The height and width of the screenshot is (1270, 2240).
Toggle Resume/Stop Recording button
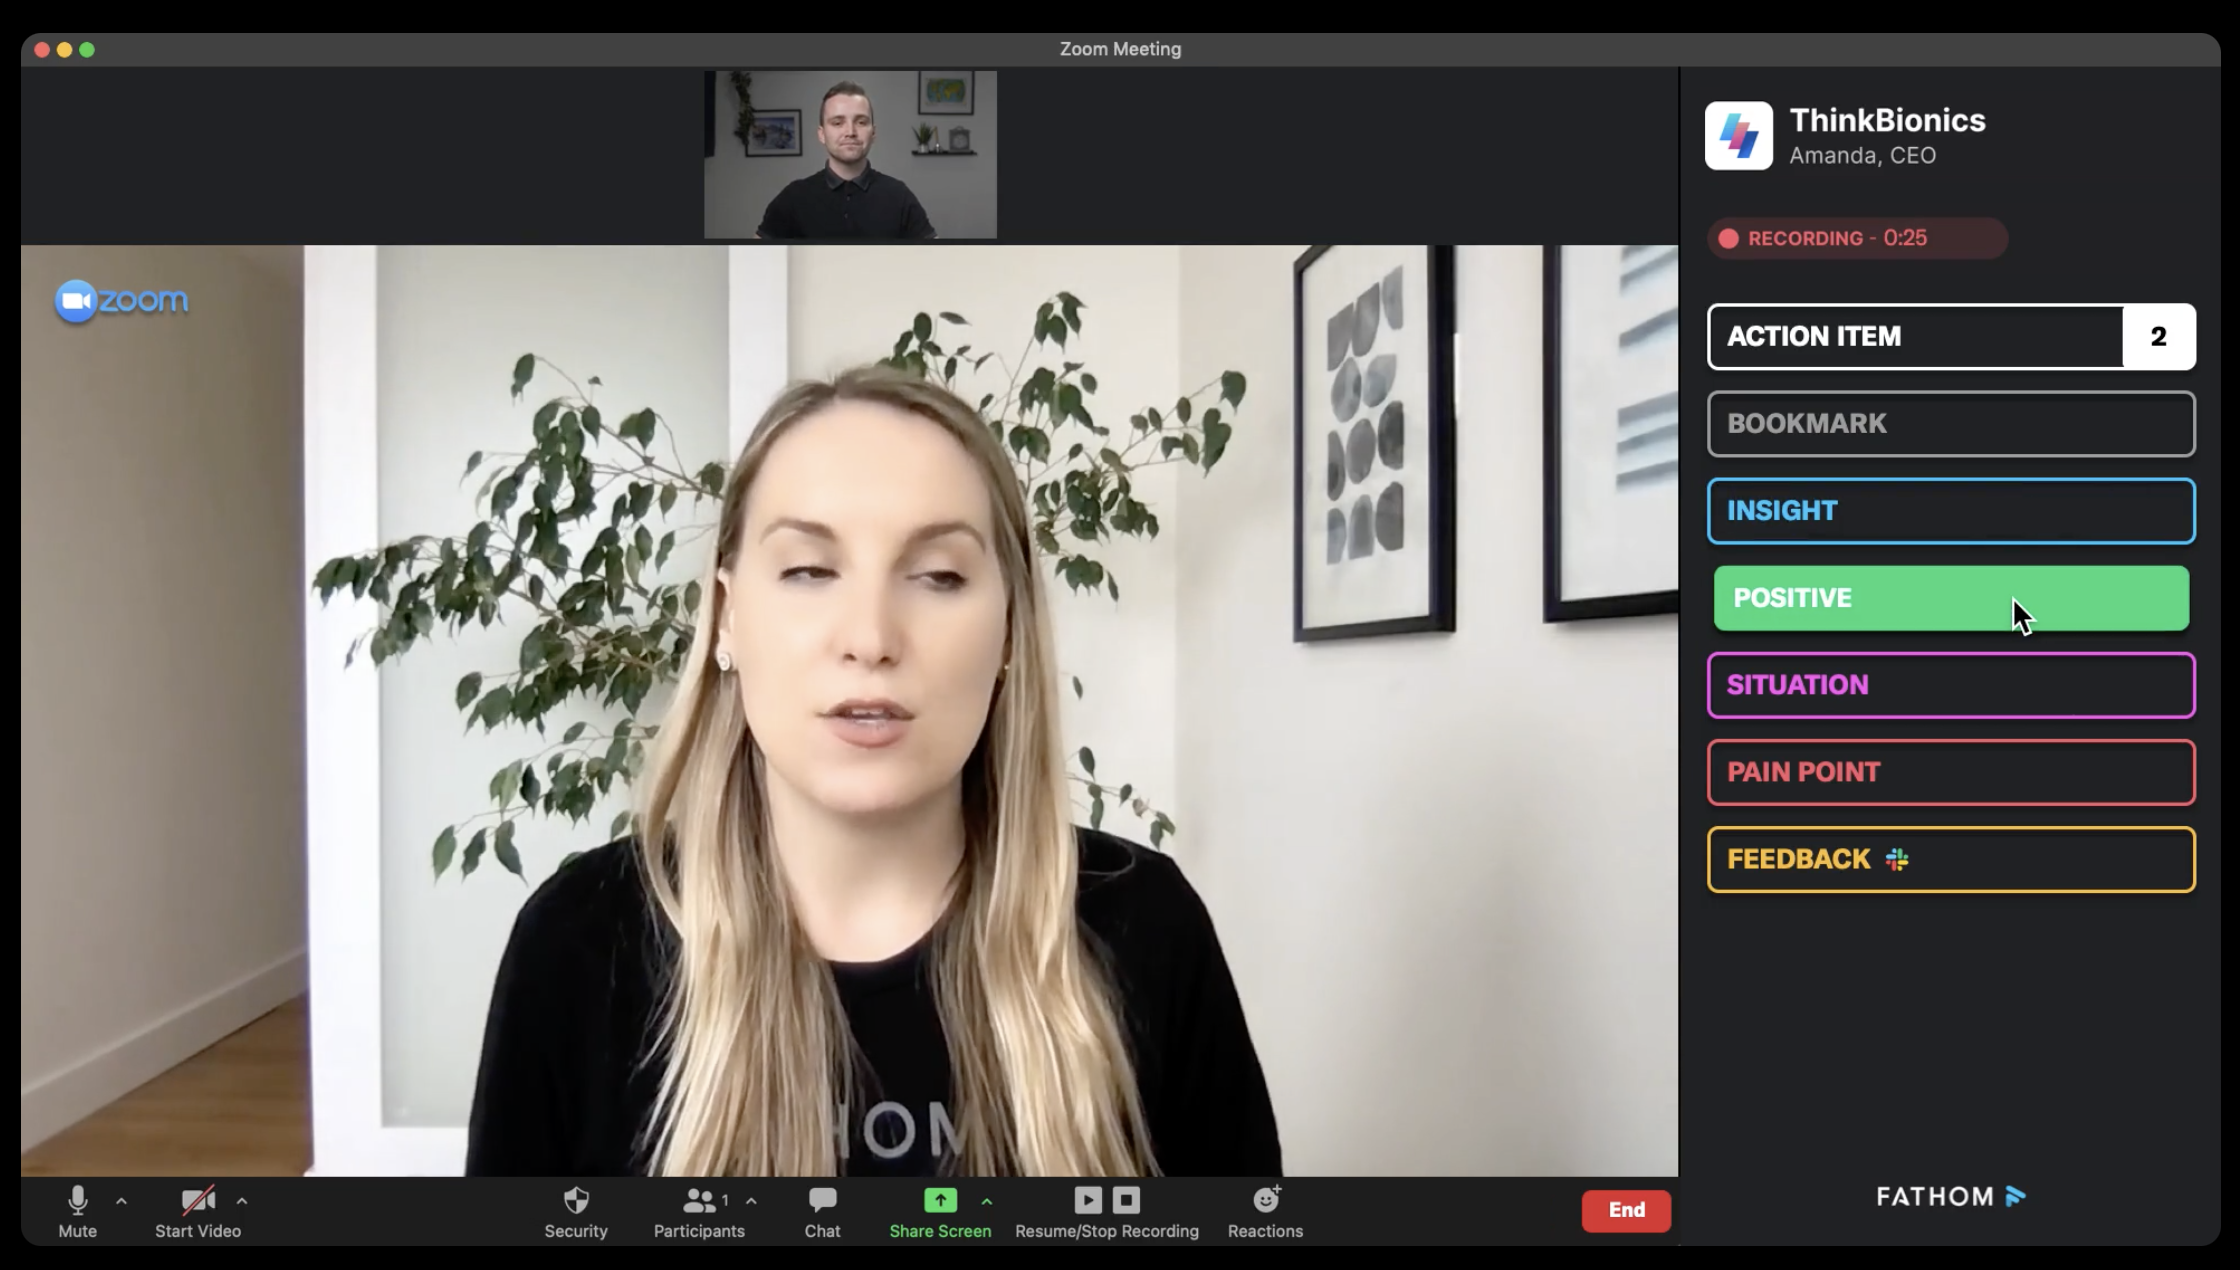click(x=1106, y=1210)
